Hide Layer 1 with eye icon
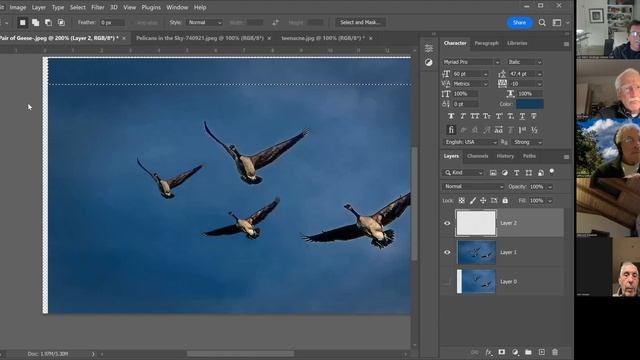 [x=447, y=252]
